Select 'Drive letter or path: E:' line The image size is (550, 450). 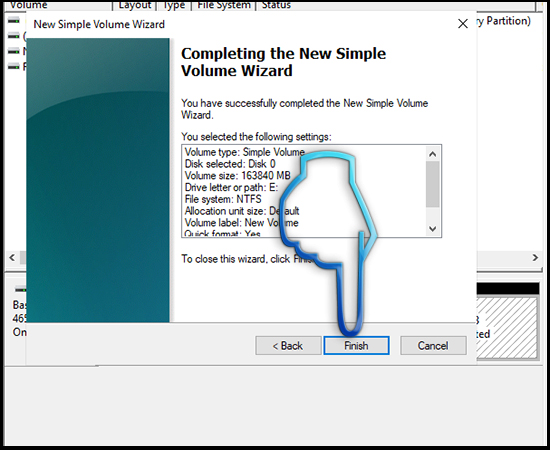pos(231,187)
